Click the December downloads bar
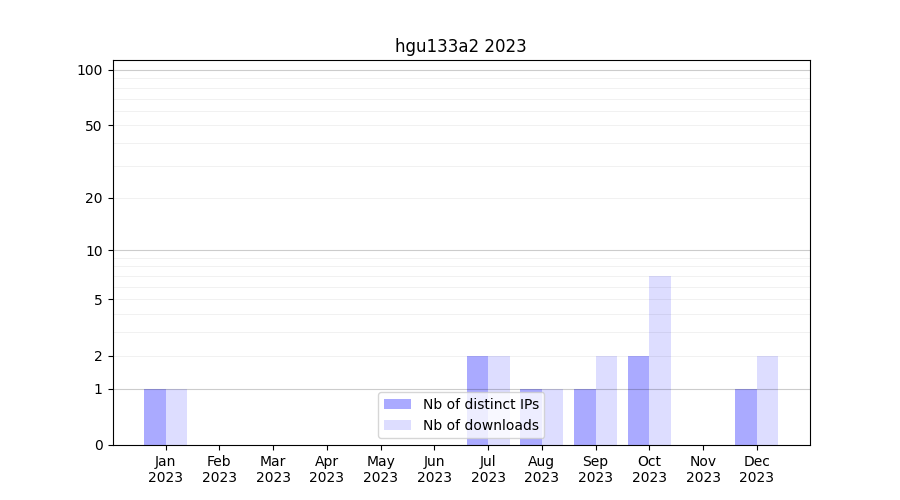 click(x=767, y=400)
